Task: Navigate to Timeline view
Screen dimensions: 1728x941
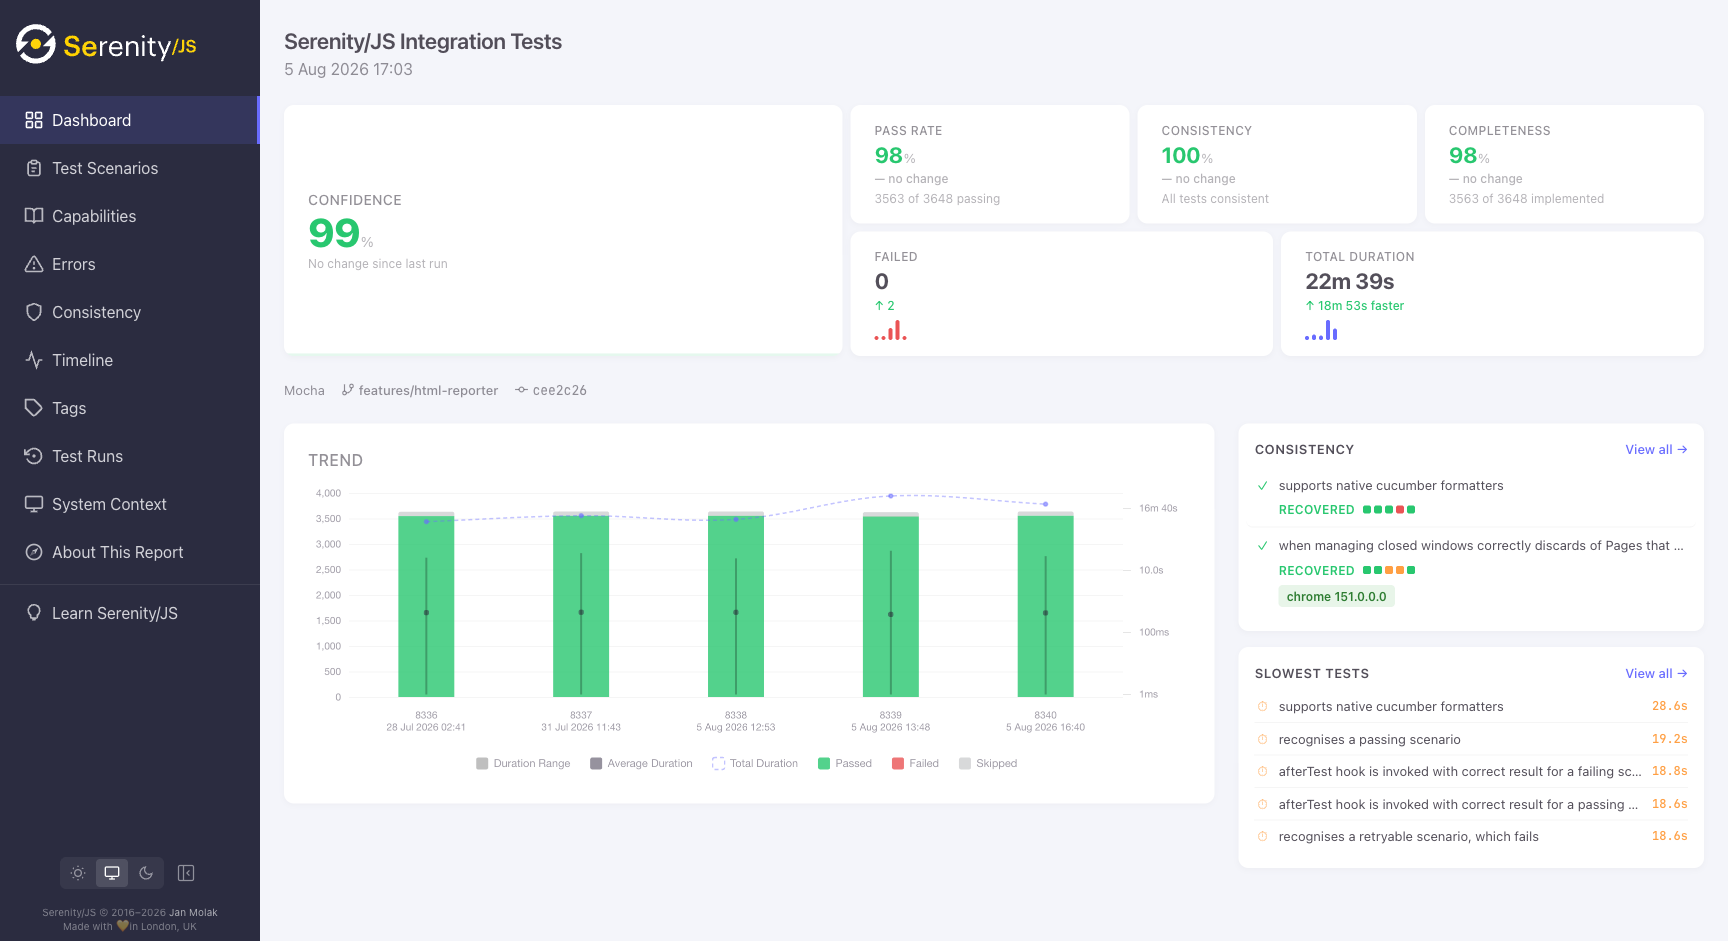Action: pos(130,360)
